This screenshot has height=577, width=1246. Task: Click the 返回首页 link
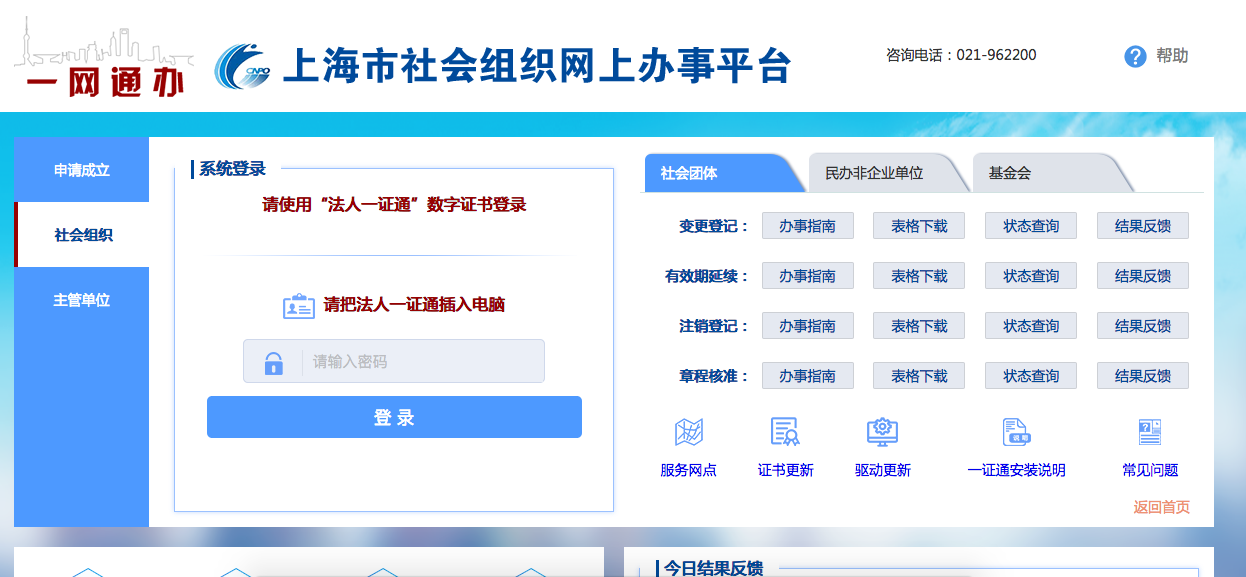click(x=1161, y=507)
